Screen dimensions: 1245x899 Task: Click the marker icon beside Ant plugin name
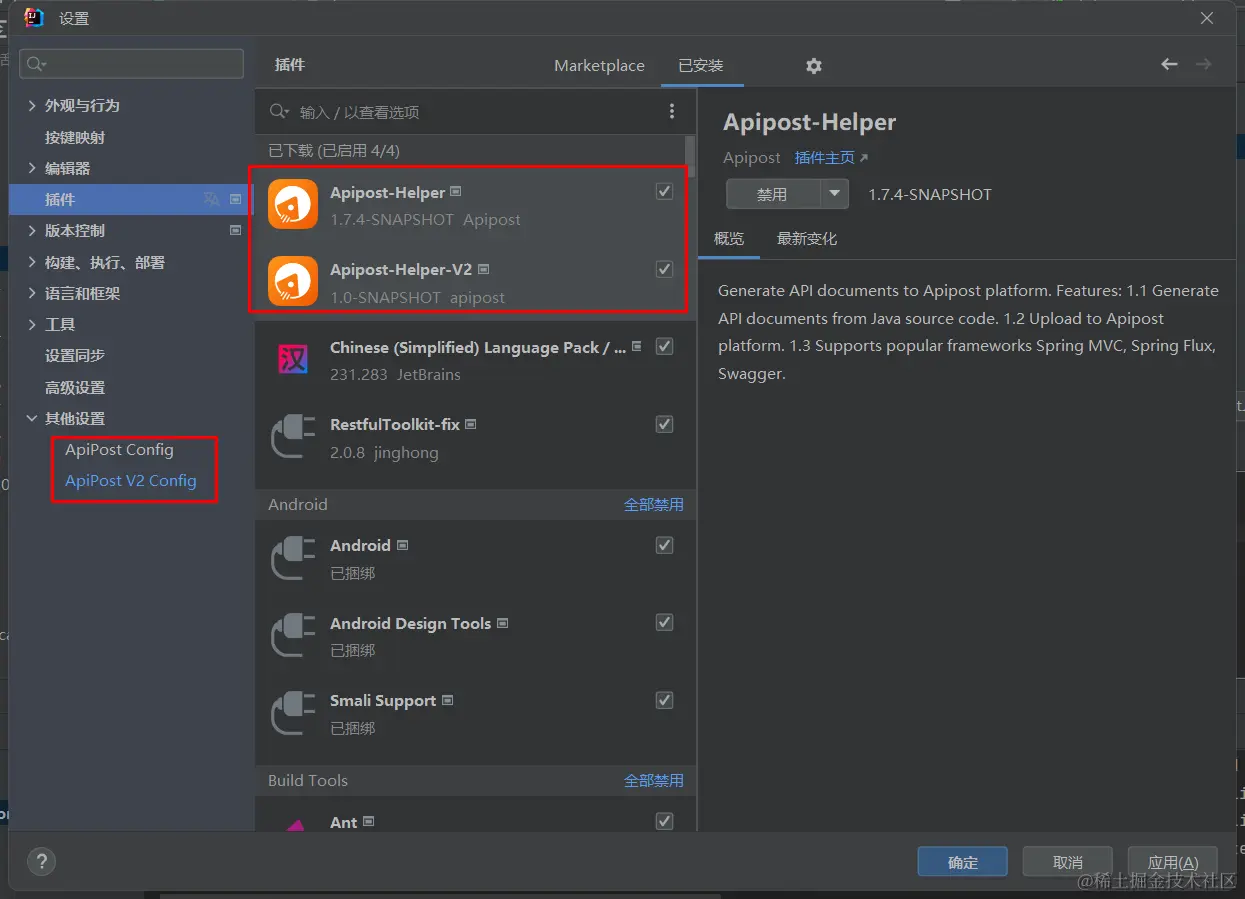tap(368, 821)
